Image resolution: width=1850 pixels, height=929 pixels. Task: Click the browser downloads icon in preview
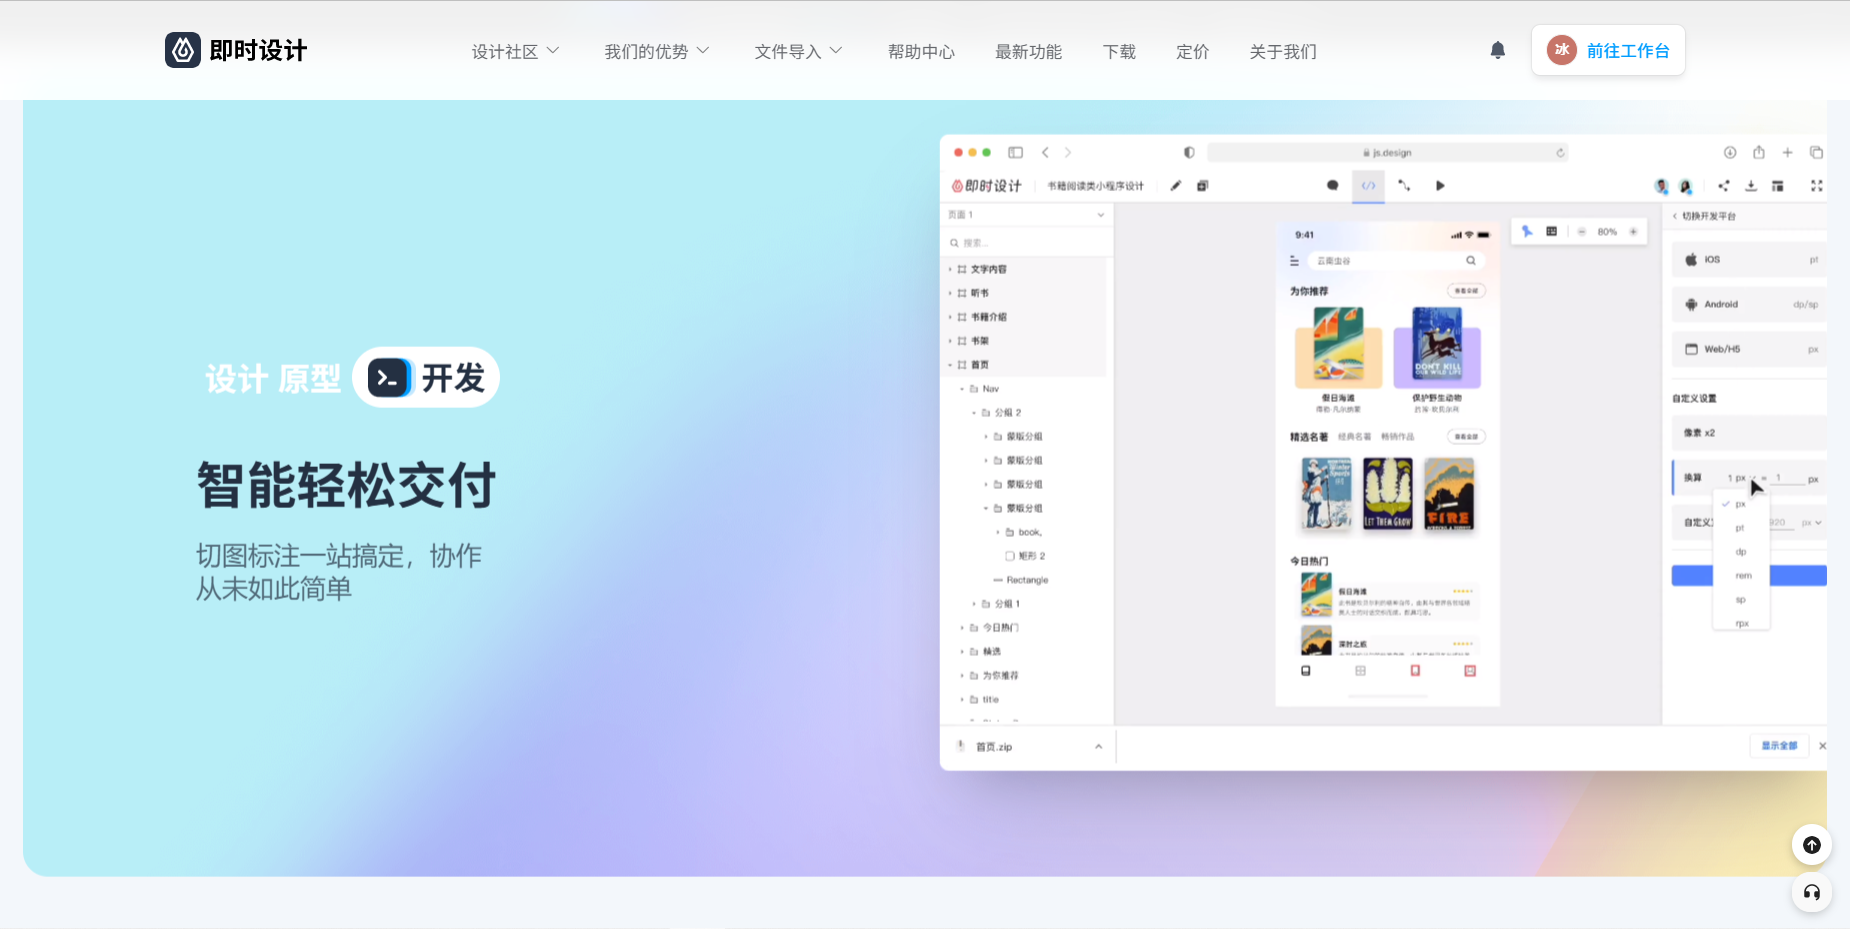tap(1730, 152)
